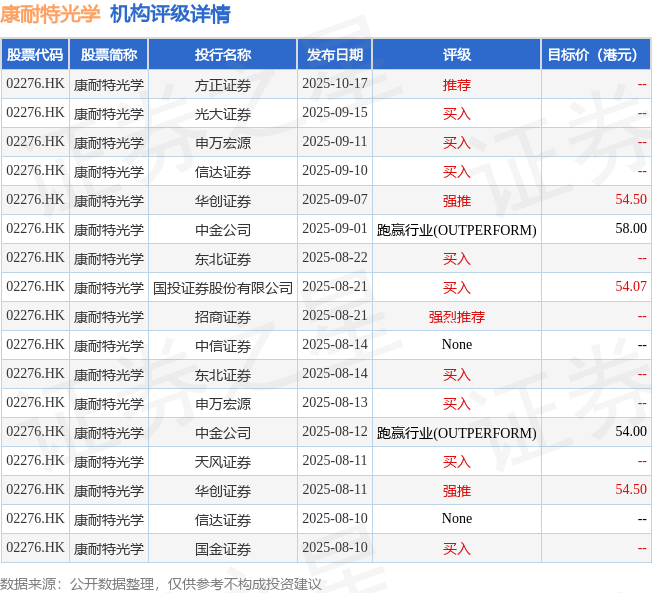Screen dimensions: 652x593
Task: Select the date 2025-10-17
Action: [335, 84]
